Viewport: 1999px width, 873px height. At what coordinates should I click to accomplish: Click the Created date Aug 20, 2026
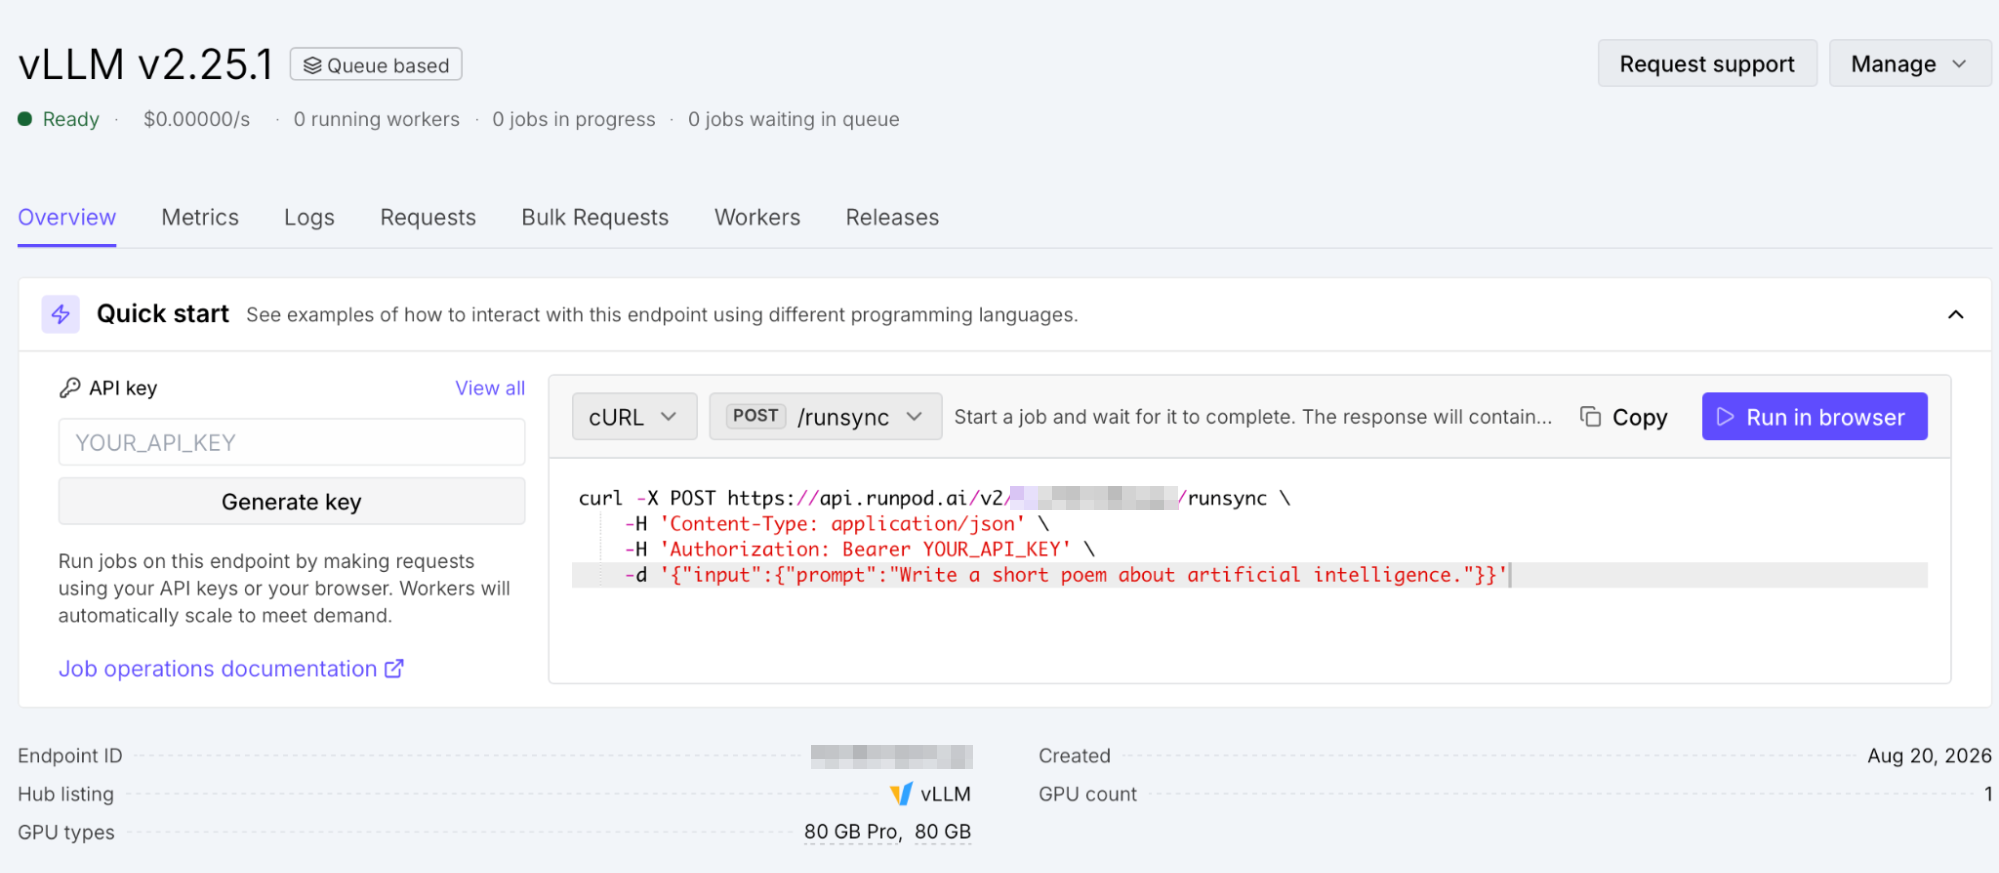point(1929,756)
